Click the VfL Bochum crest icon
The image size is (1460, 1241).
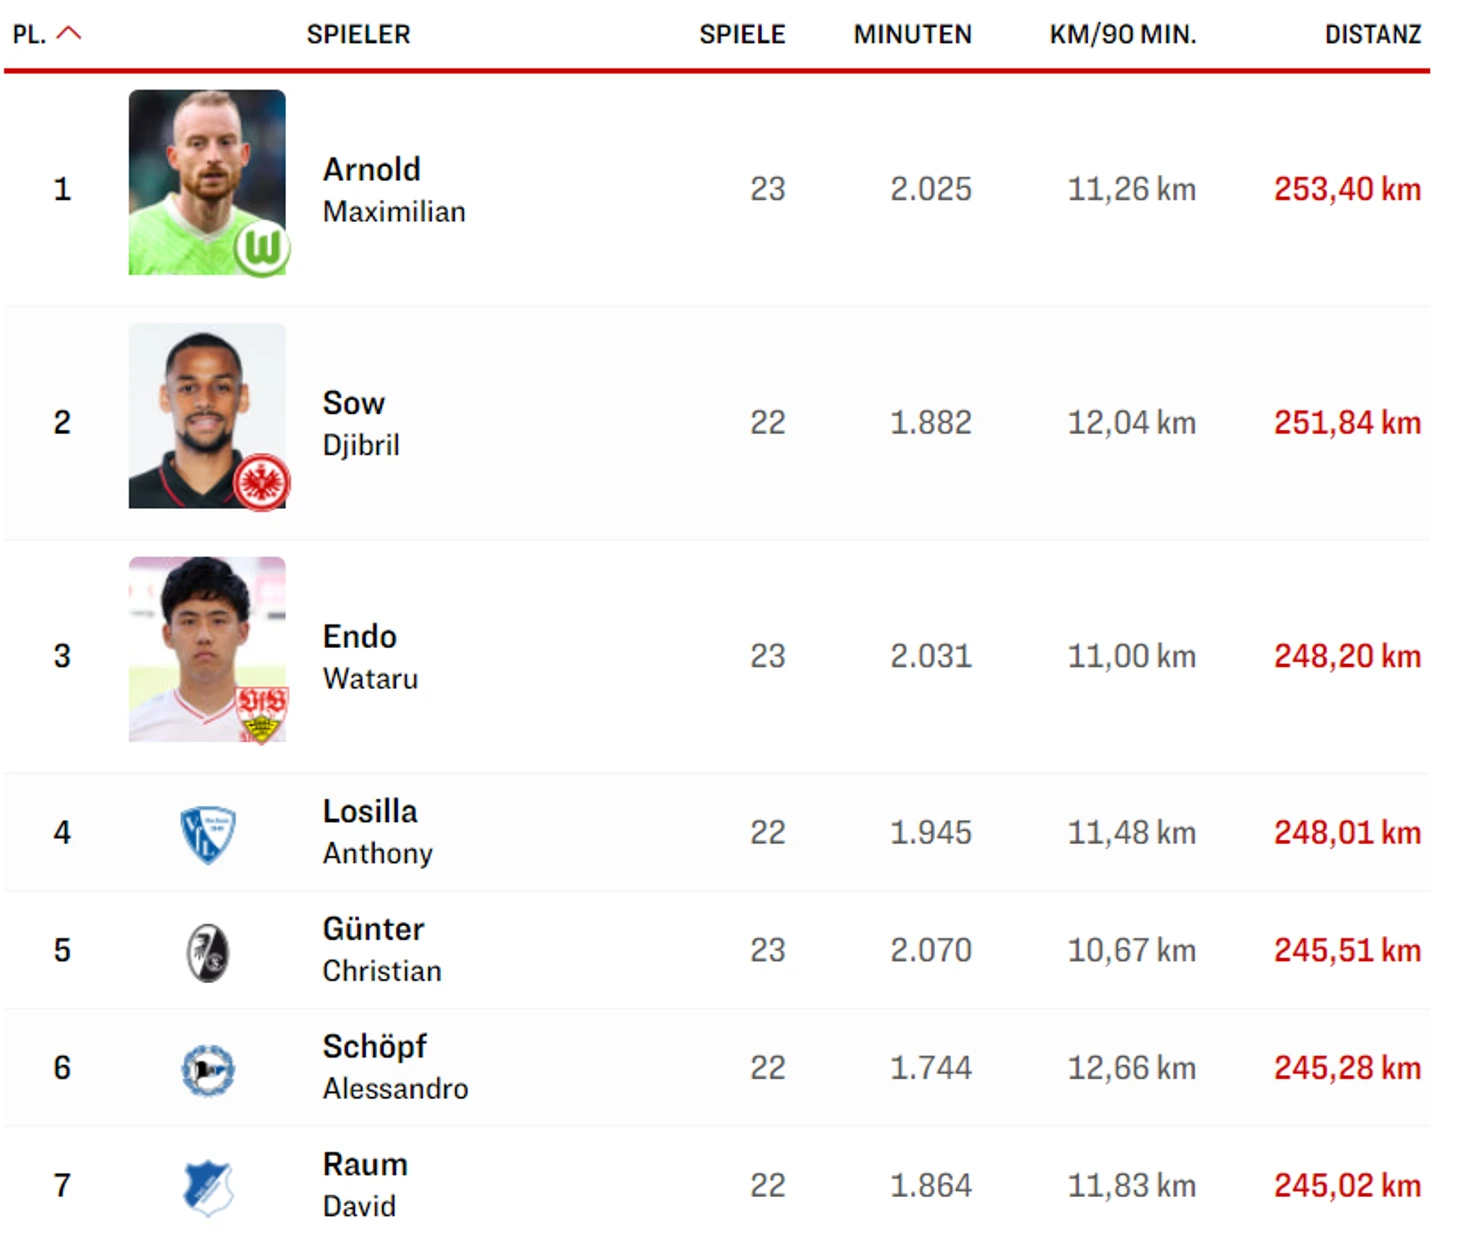point(208,834)
